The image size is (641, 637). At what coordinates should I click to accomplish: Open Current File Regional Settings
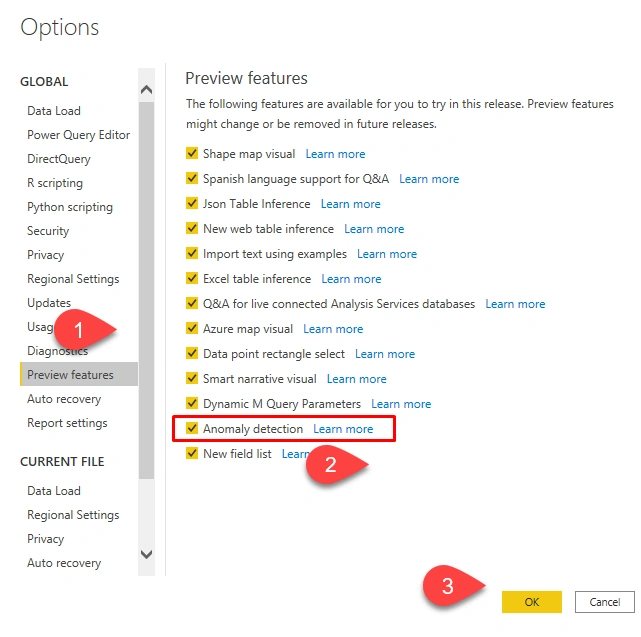(73, 515)
